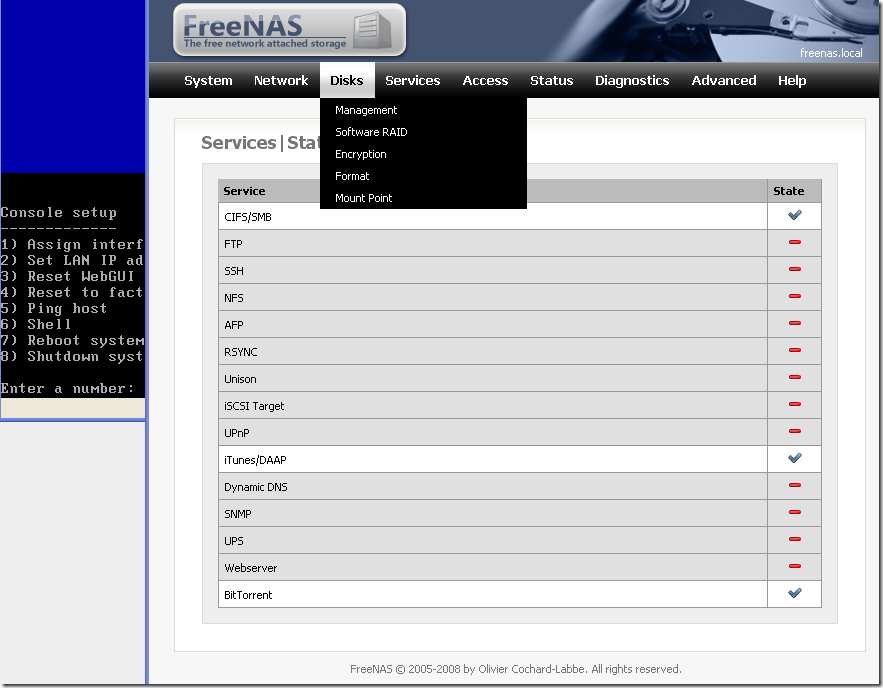
Task: Click the Dynamic DNS service name
Action: (x=256, y=488)
